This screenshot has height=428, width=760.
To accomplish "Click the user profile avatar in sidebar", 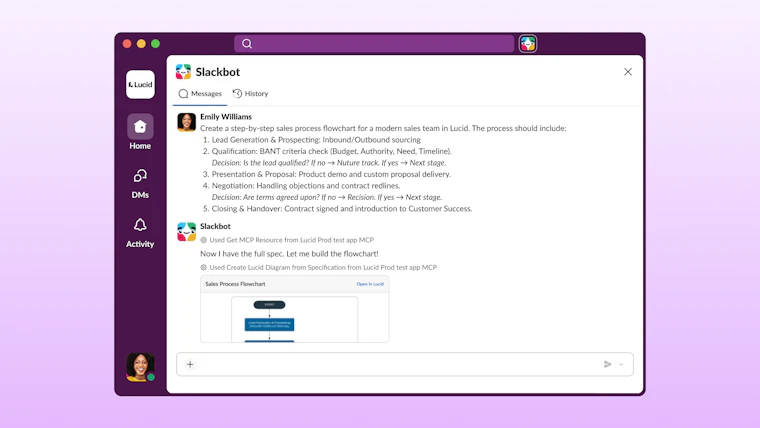I will click(x=140, y=367).
